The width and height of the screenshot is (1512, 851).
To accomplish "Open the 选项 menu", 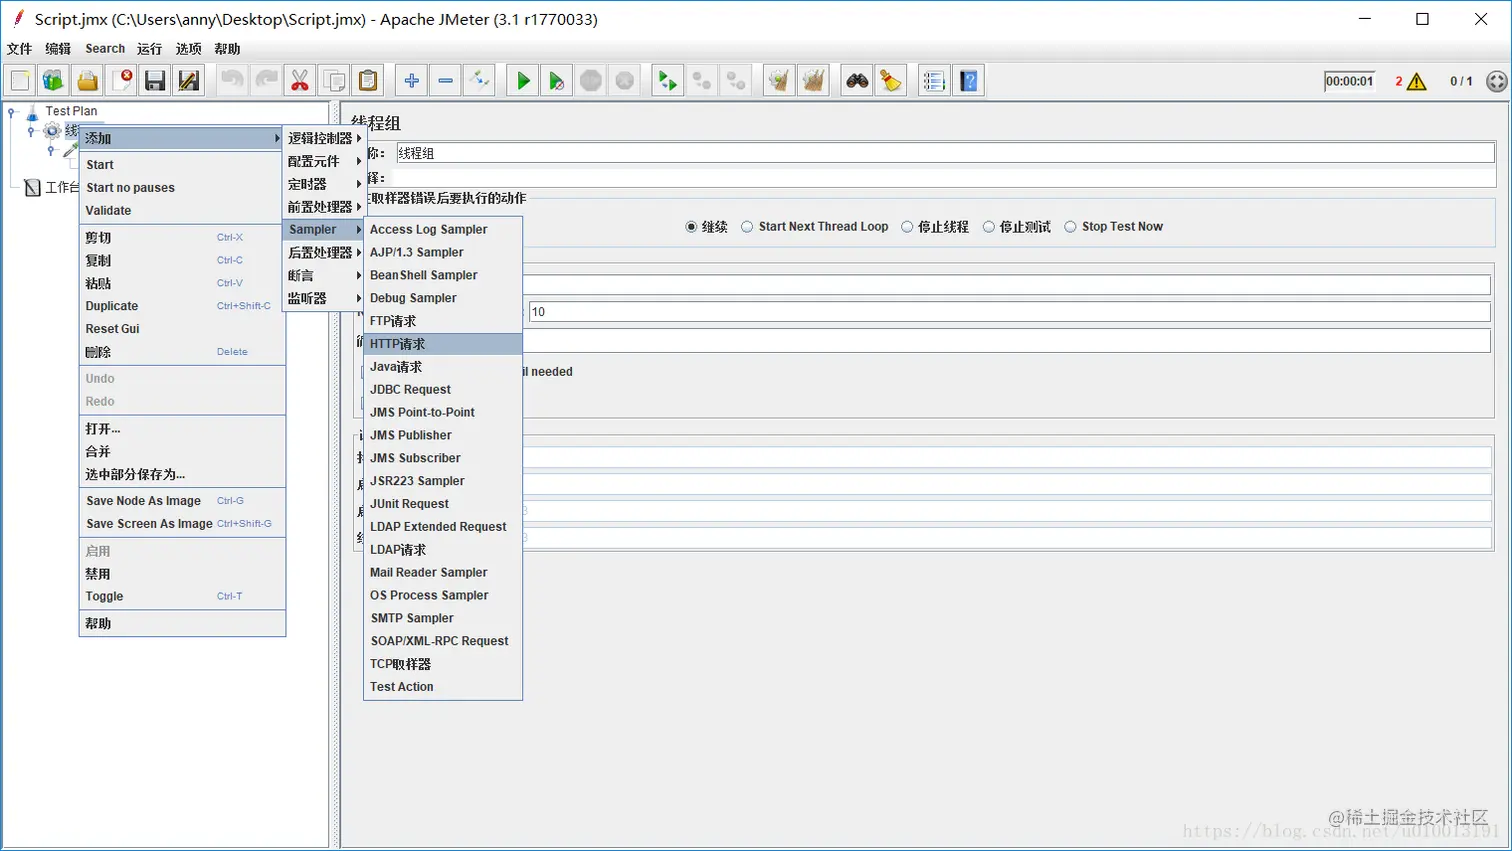I will (188, 49).
